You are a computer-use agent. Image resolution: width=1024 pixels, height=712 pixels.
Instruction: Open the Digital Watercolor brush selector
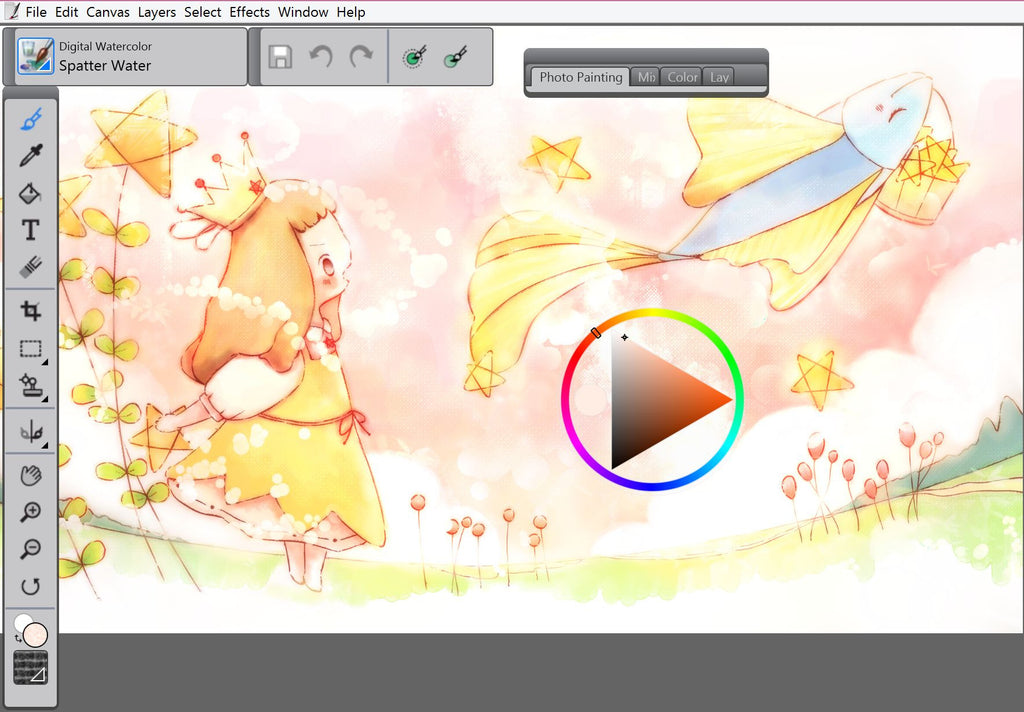pyautogui.click(x=36, y=57)
